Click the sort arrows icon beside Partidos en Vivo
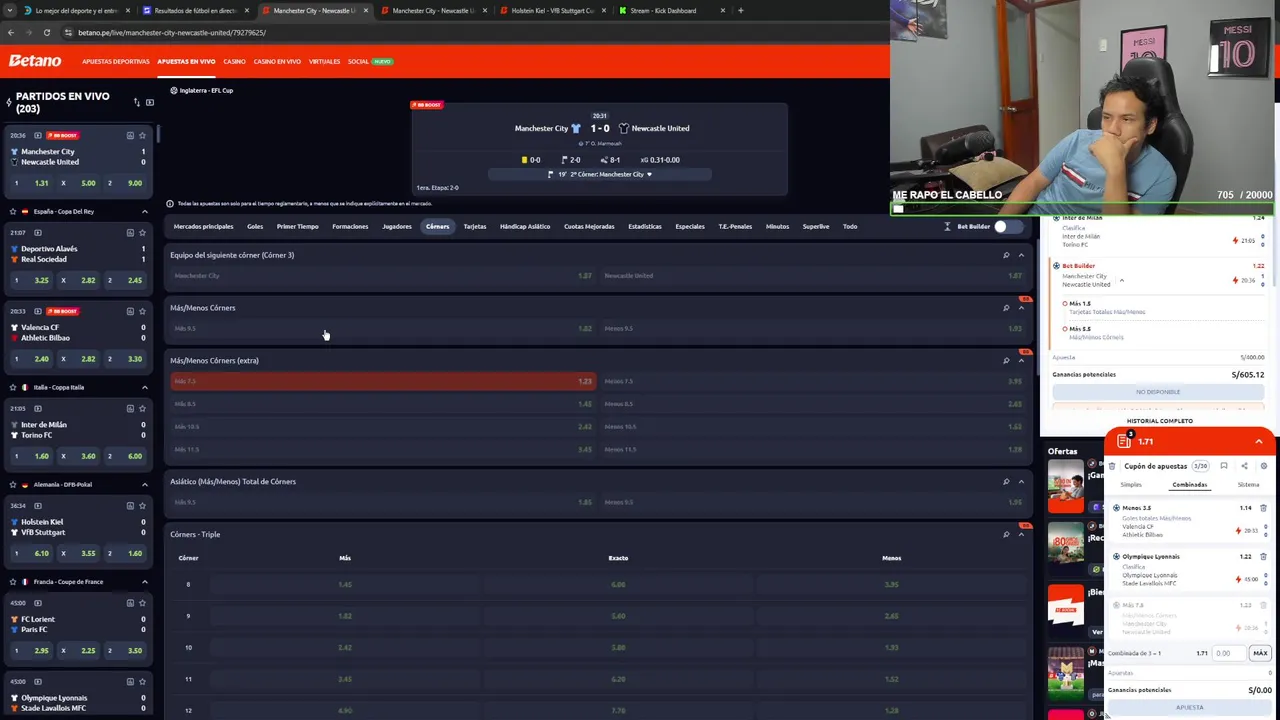Image resolution: width=1280 pixels, height=720 pixels. click(x=137, y=102)
